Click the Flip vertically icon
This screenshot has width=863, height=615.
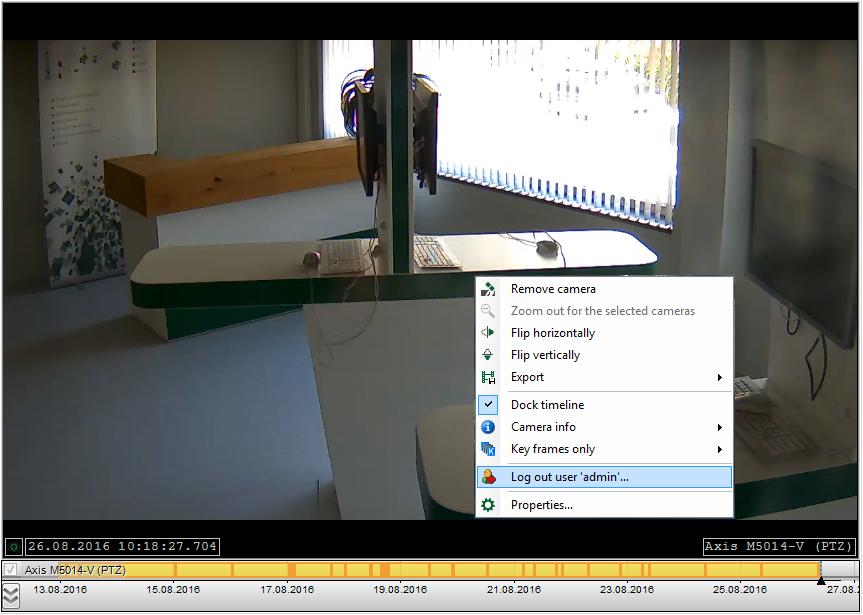[488, 355]
